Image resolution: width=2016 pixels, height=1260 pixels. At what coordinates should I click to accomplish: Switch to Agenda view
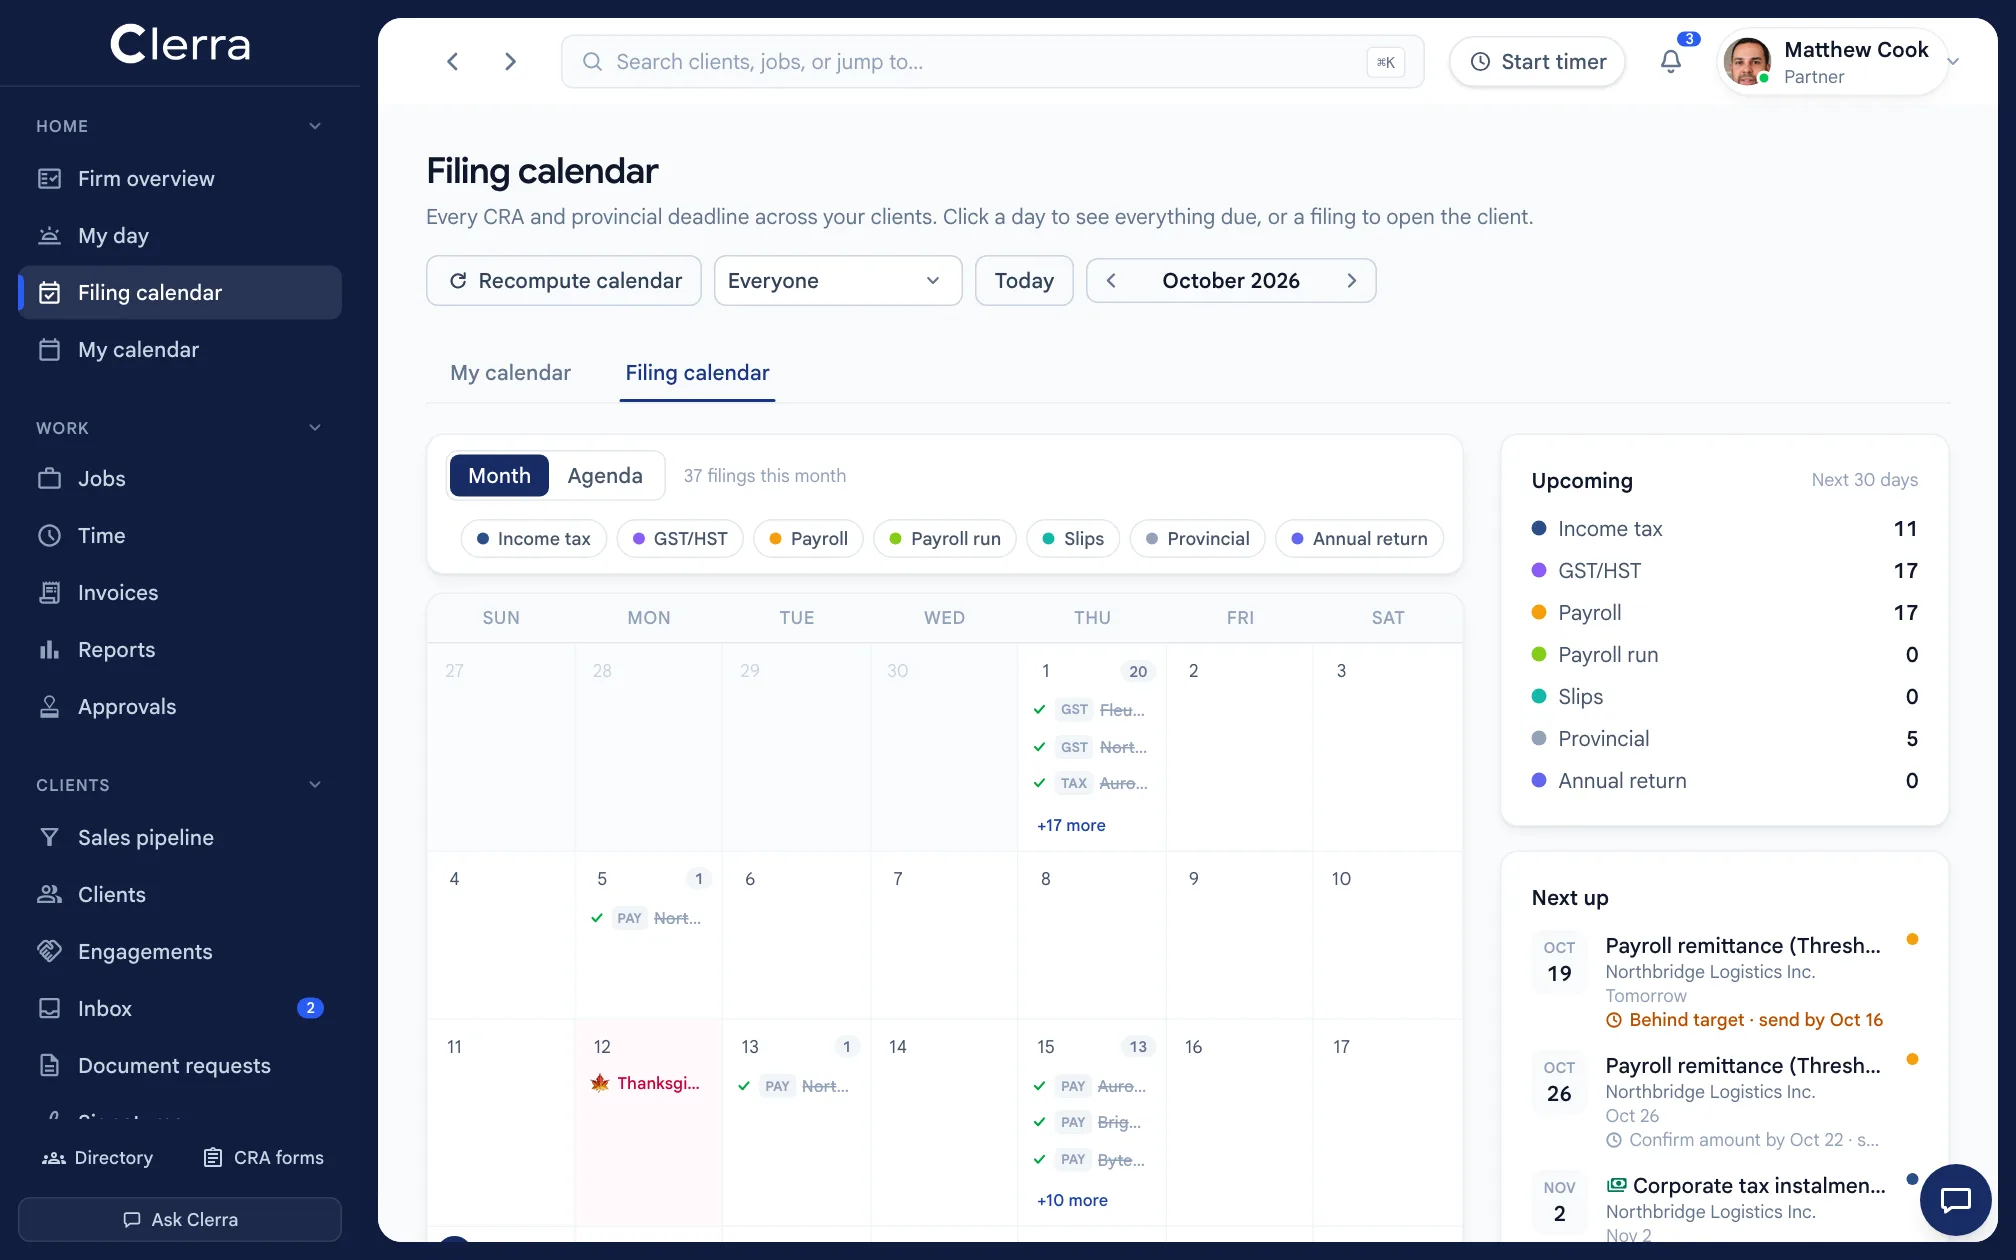[x=605, y=476]
